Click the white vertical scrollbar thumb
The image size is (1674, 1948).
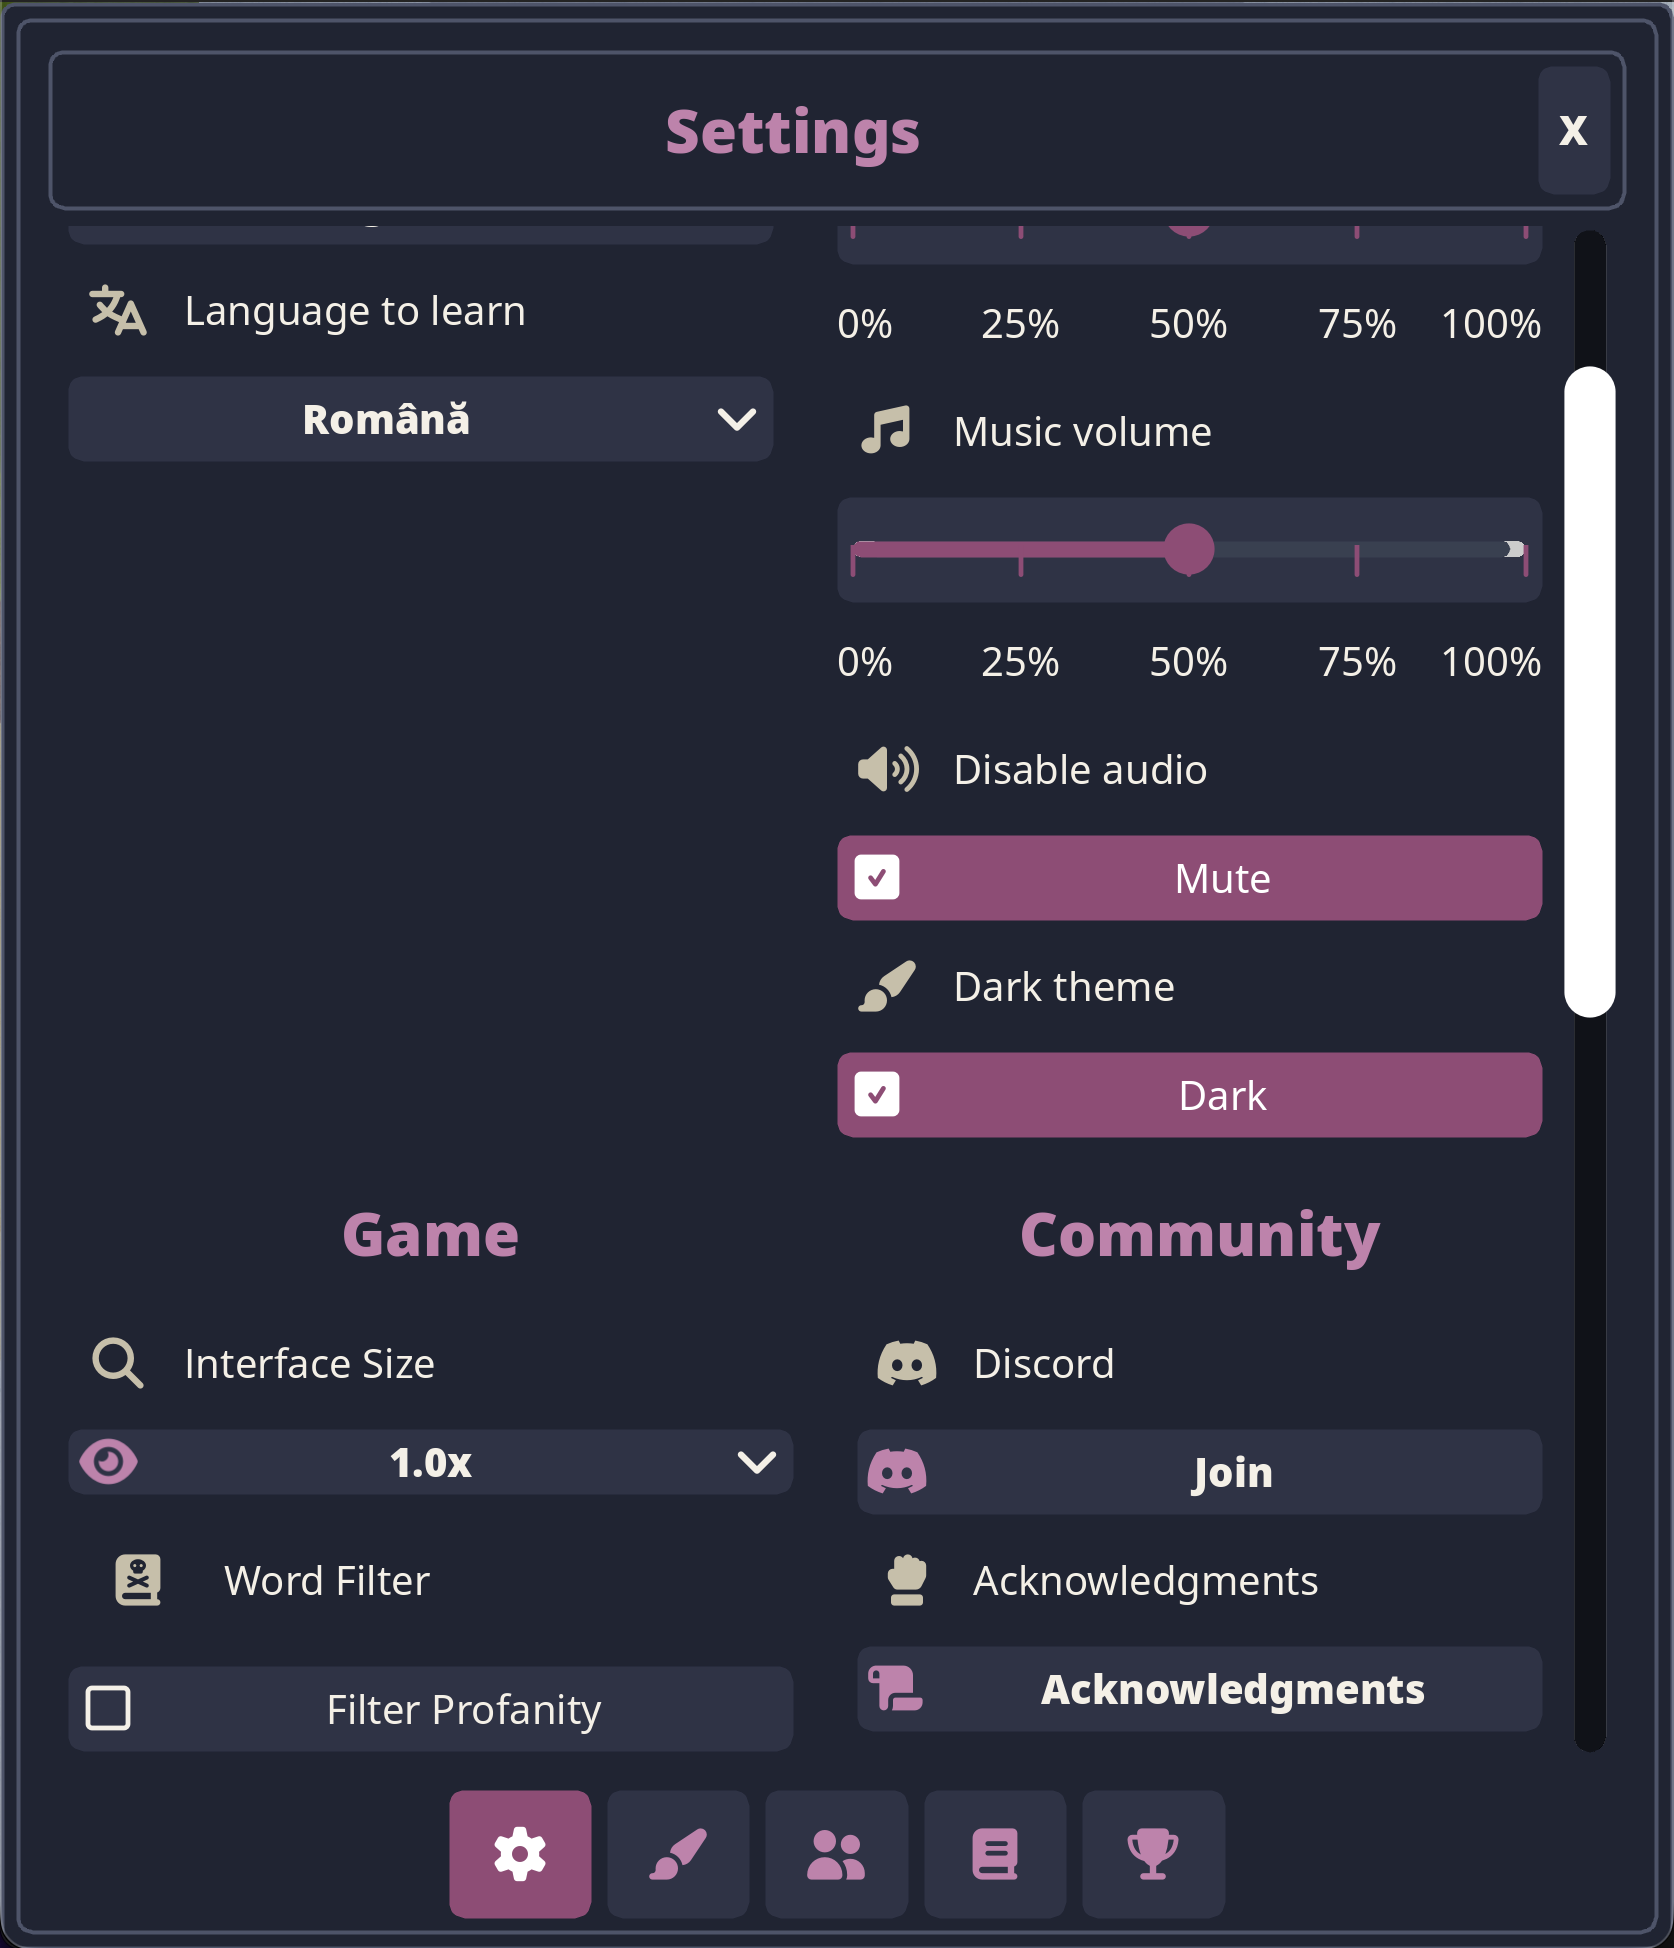point(1589,692)
